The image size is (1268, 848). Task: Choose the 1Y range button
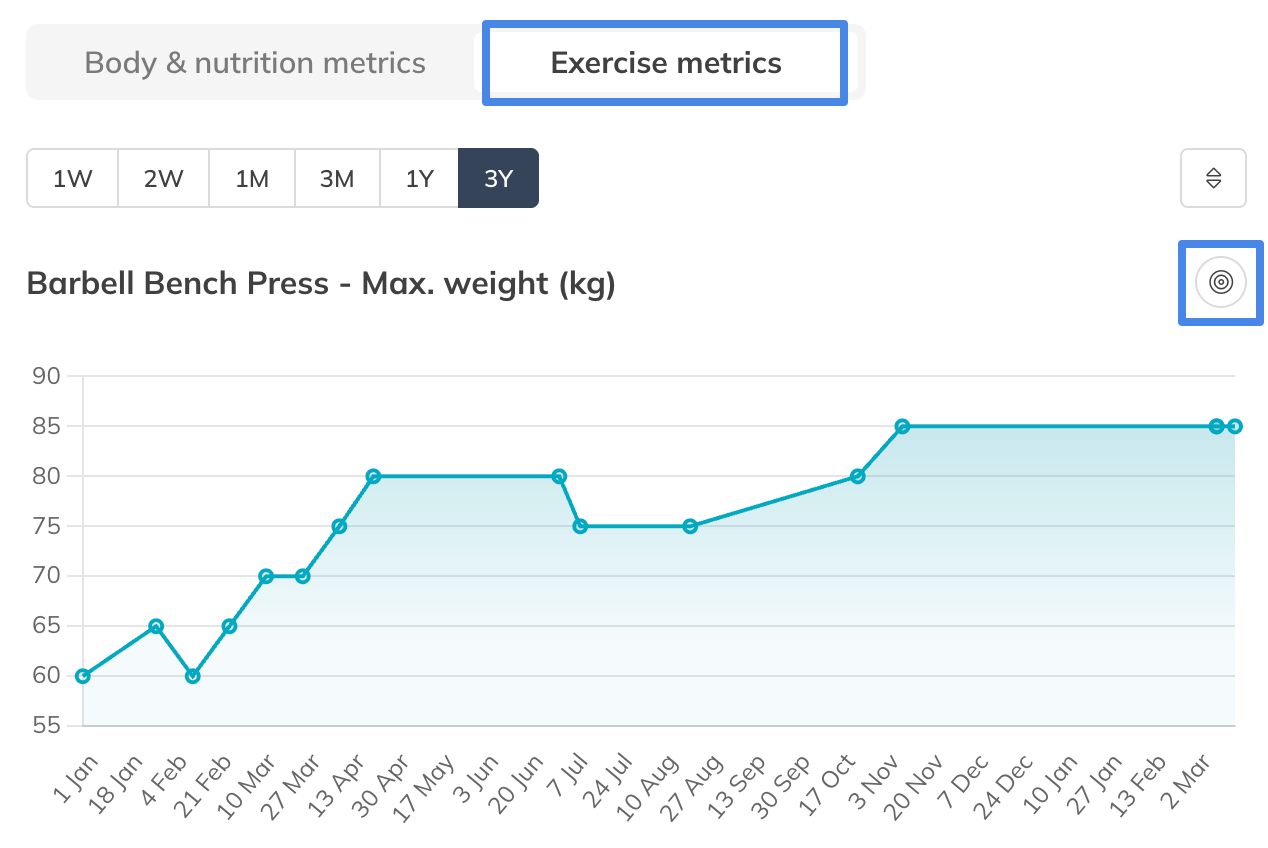point(419,179)
